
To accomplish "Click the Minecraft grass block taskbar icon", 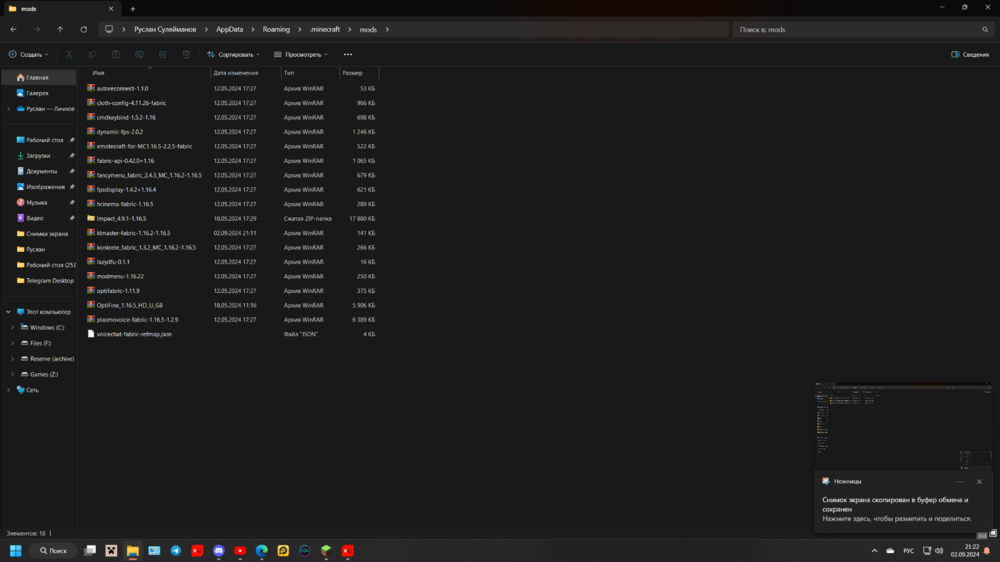I will pyautogui.click(x=326, y=551).
